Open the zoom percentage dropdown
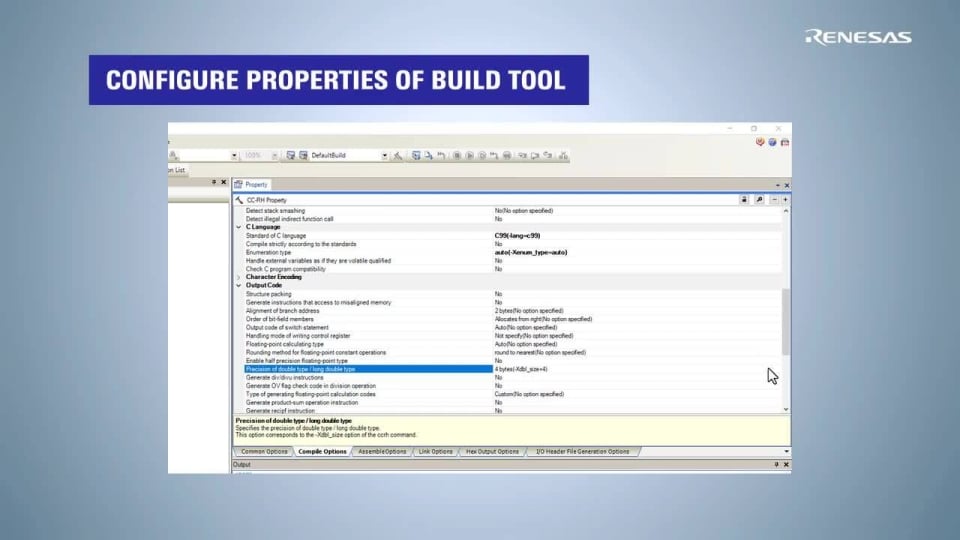Viewport: 960px width, 540px height. (272, 155)
